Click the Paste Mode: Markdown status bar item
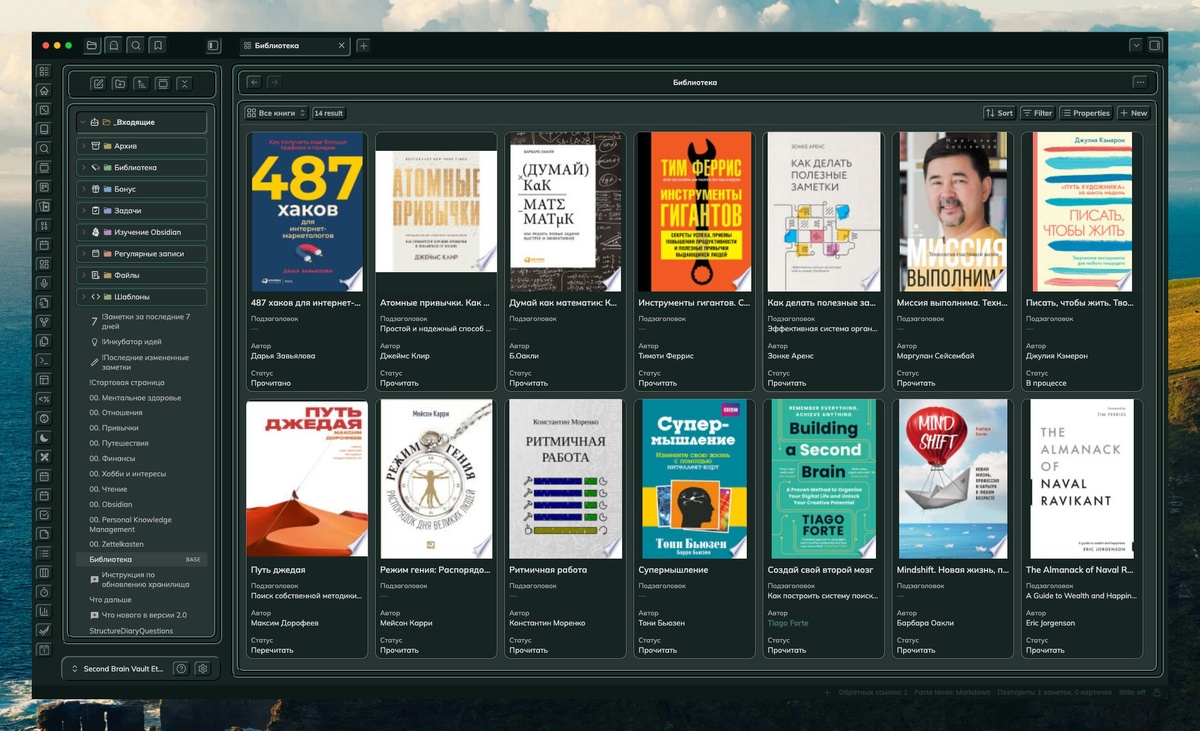The width and height of the screenshot is (1200, 731). pos(954,692)
